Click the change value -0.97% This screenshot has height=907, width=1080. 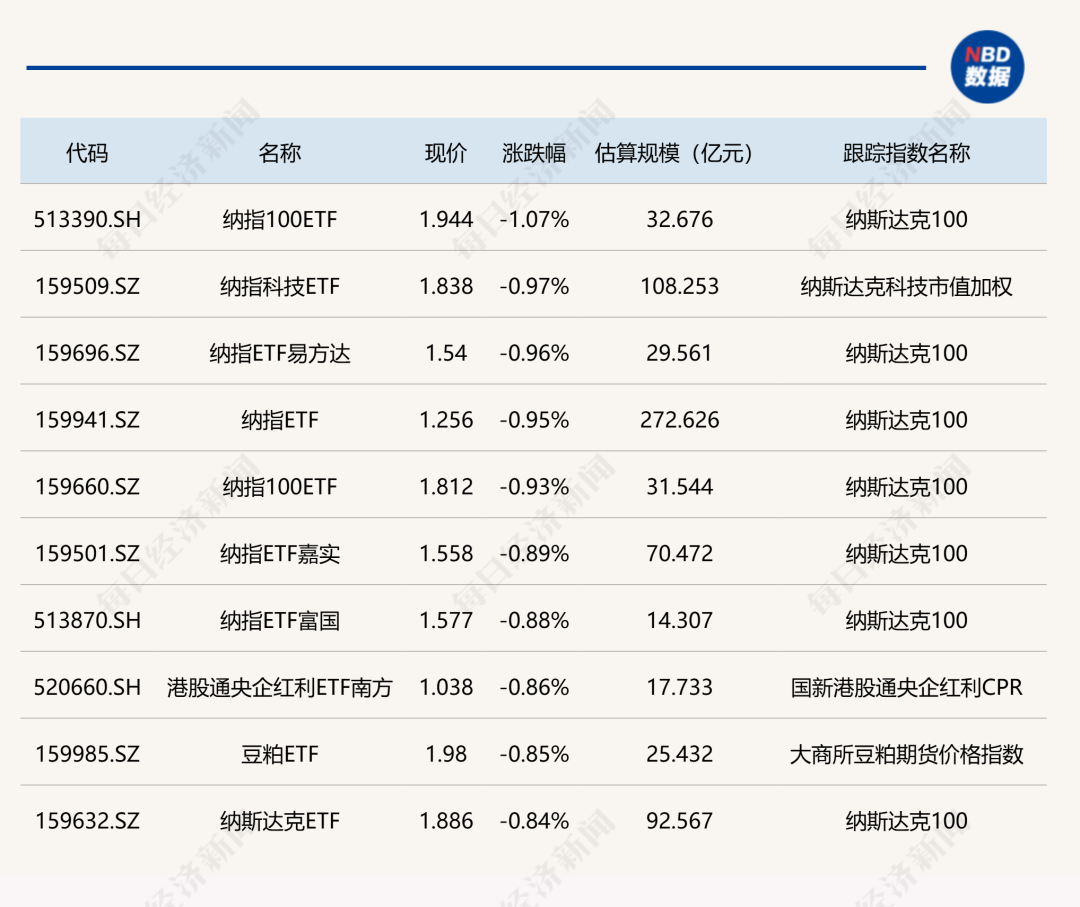tap(534, 286)
